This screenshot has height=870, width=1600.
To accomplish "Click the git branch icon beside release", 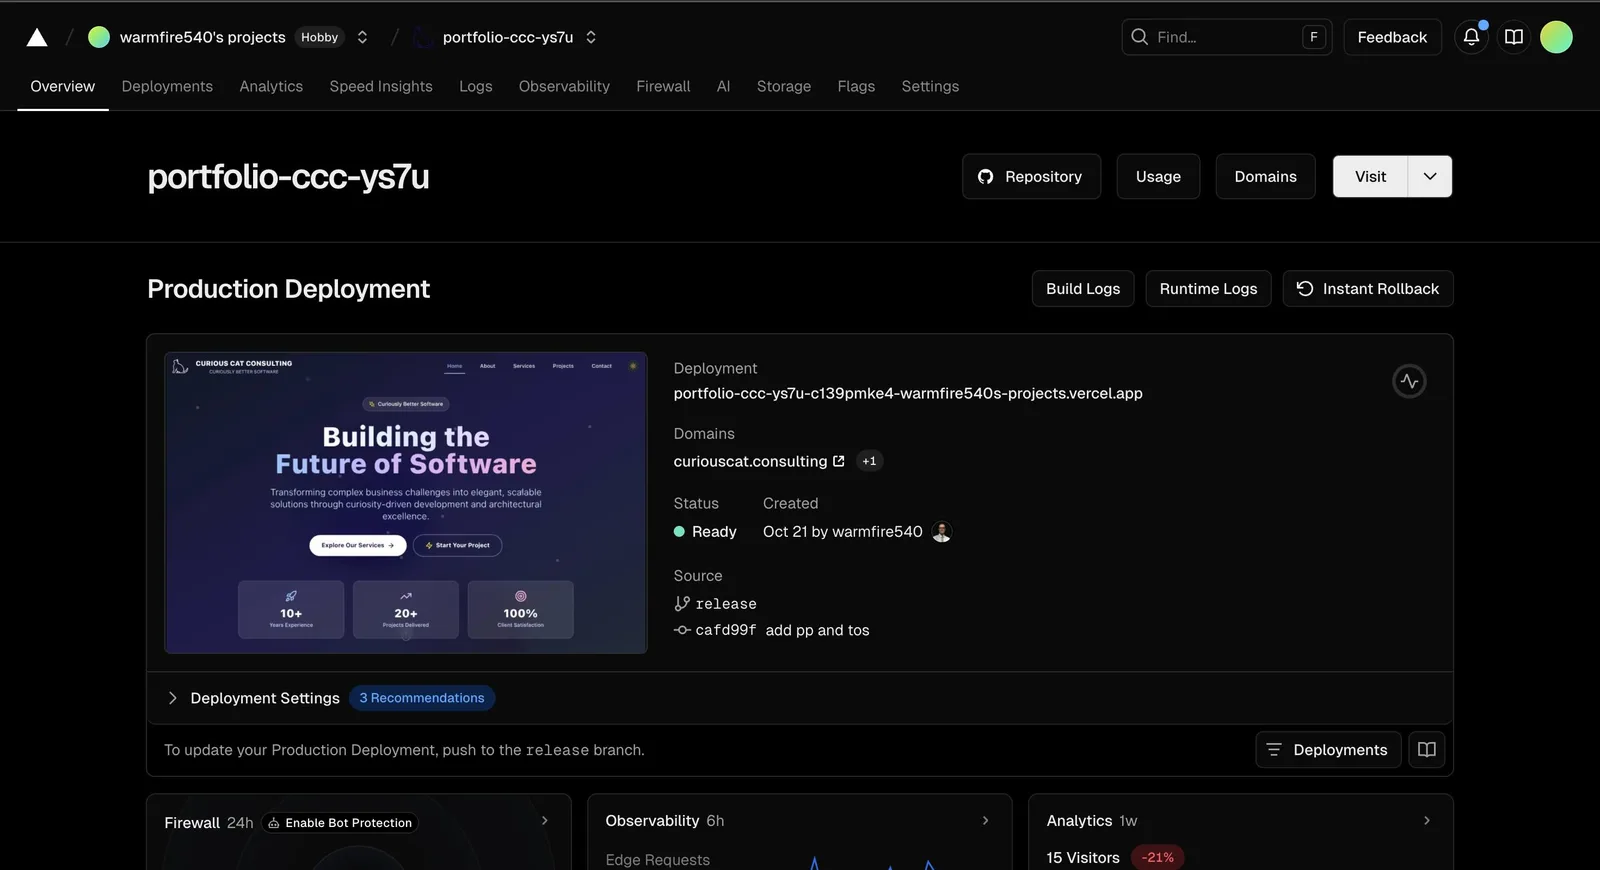I will (x=682, y=604).
